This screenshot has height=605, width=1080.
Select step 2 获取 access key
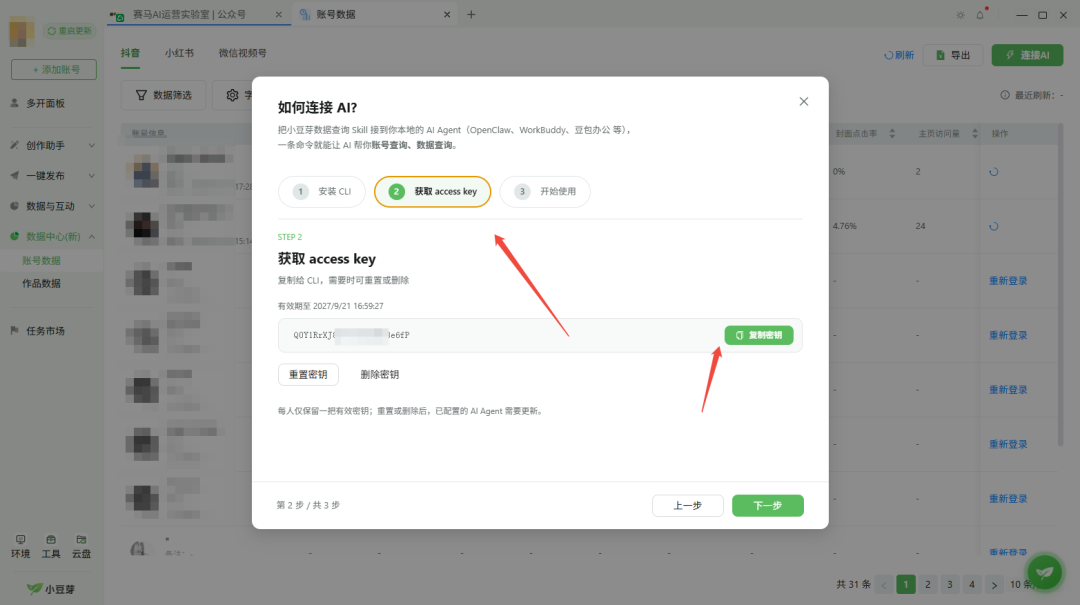(x=433, y=192)
